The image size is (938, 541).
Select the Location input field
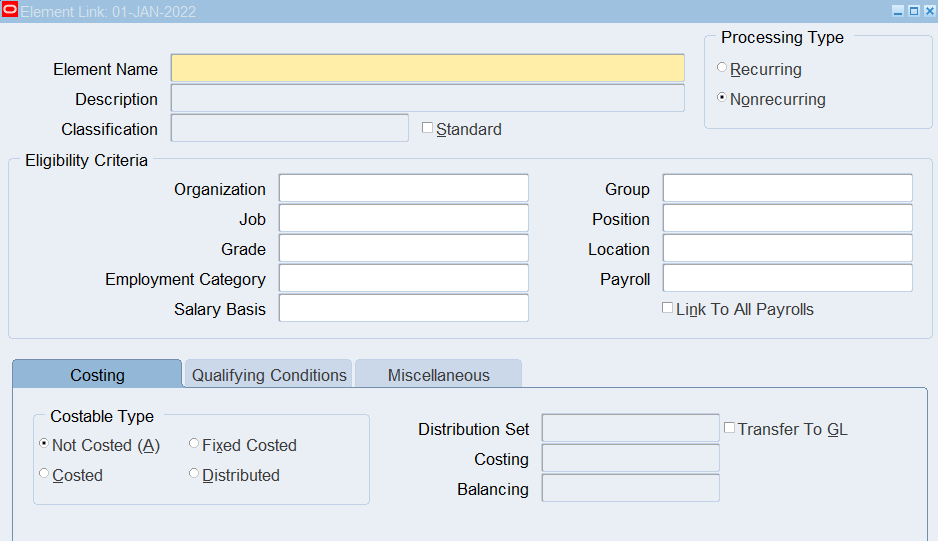[x=787, y=248]
